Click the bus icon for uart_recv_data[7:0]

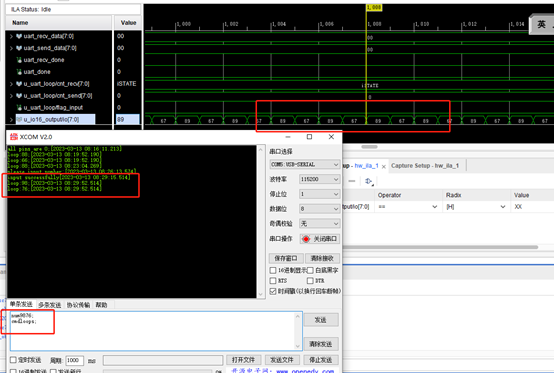19,36
